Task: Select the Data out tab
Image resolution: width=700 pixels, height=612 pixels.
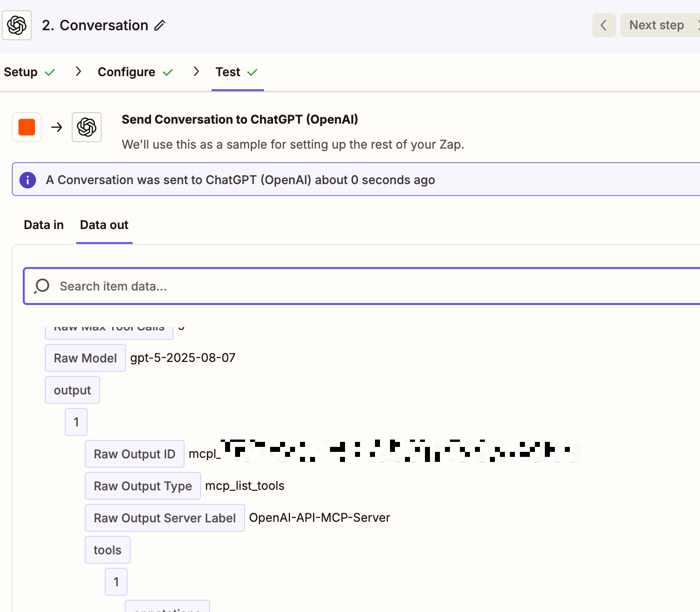Action: coord(104,225)
